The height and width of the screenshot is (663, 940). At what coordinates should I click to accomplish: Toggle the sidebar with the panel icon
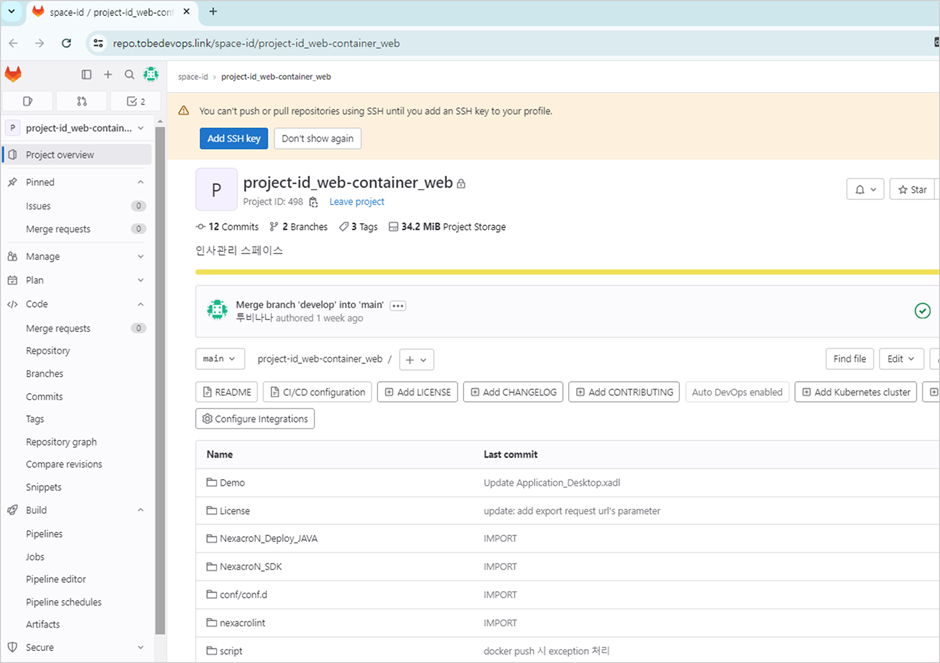86,74
